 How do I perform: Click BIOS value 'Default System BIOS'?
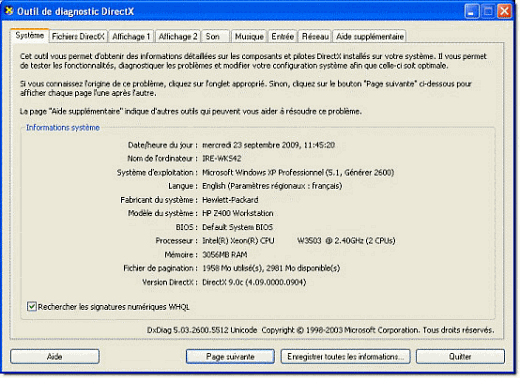237,227
